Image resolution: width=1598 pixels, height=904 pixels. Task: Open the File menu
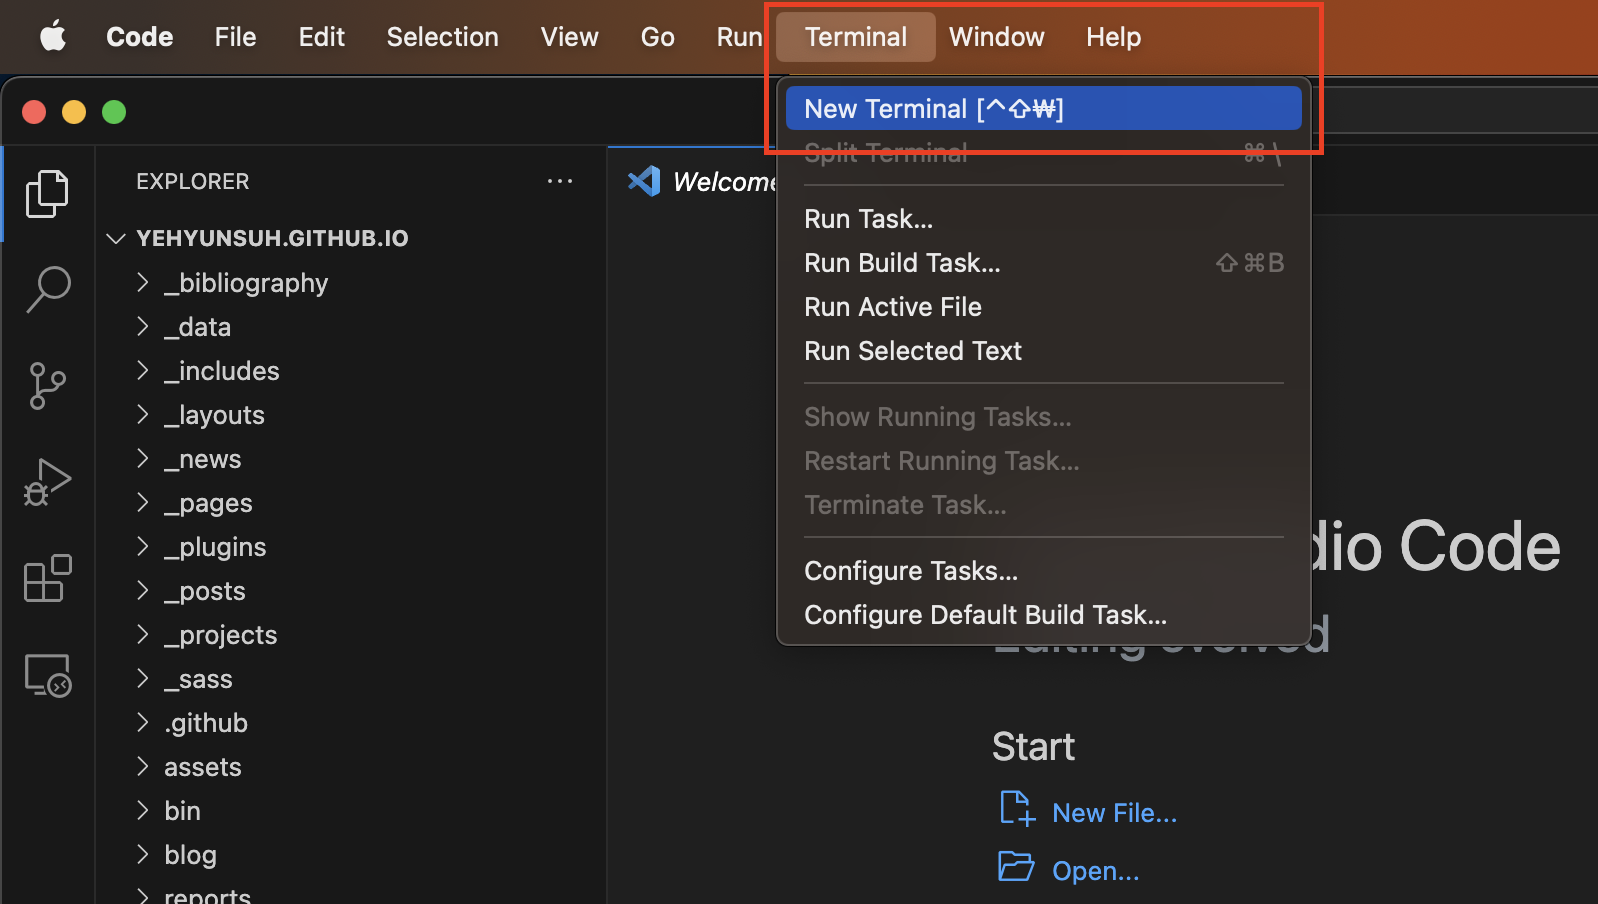(235, 37)
